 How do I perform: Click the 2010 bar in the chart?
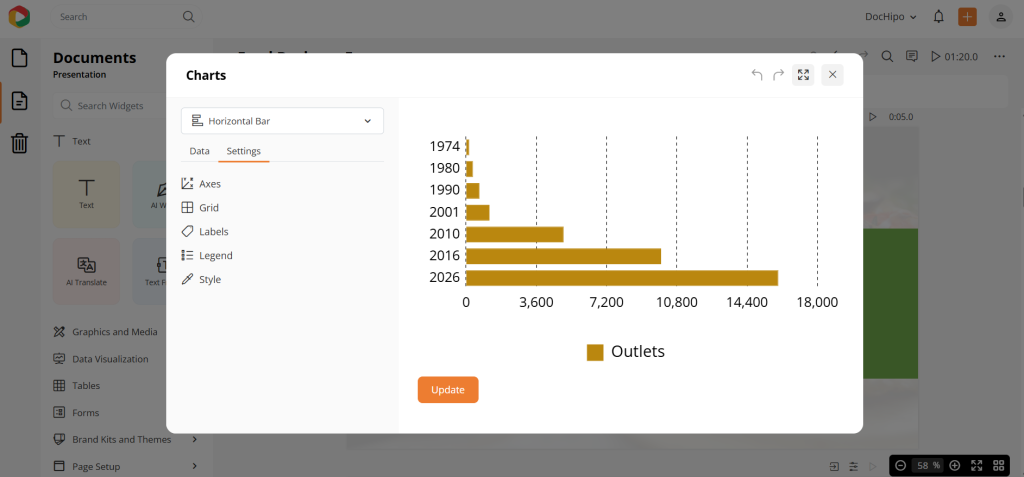515,234
